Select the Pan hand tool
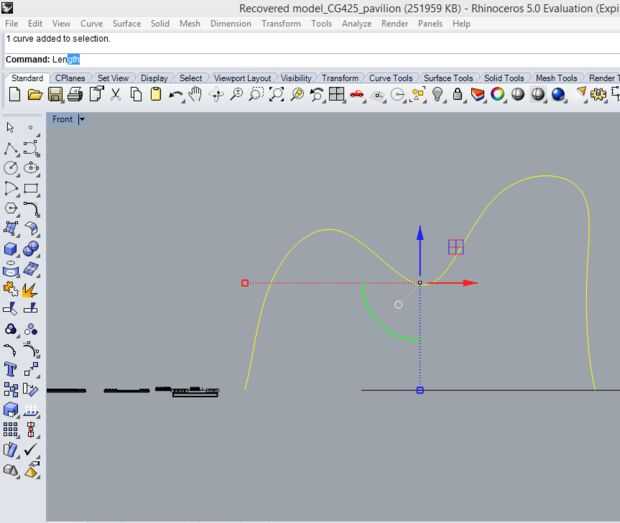The image size is (620, 523). pyautogui.click(x=195, y=95)
